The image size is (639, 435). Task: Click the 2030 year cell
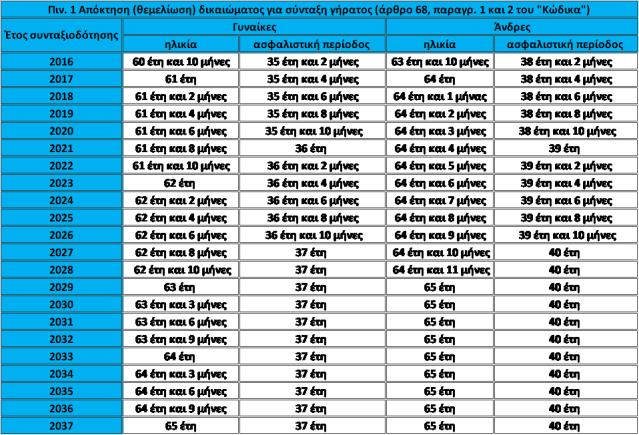coord(61,304)
